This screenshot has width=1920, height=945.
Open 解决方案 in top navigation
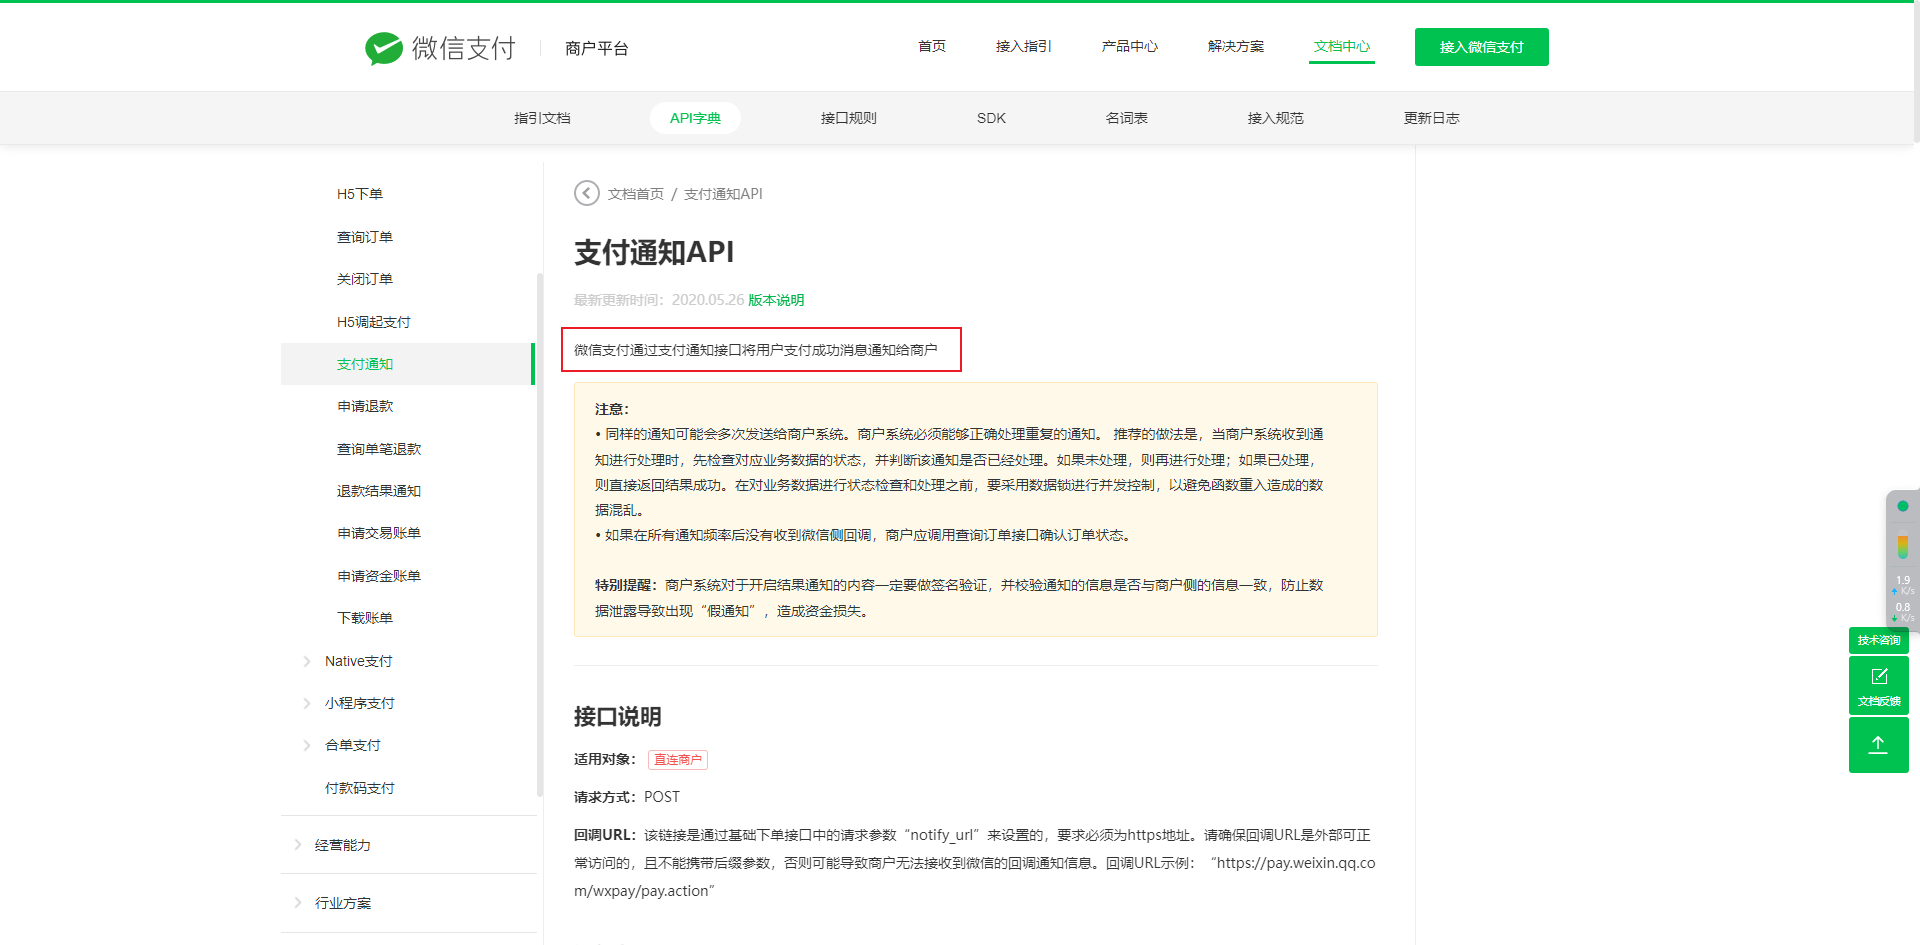point(1235,46)
